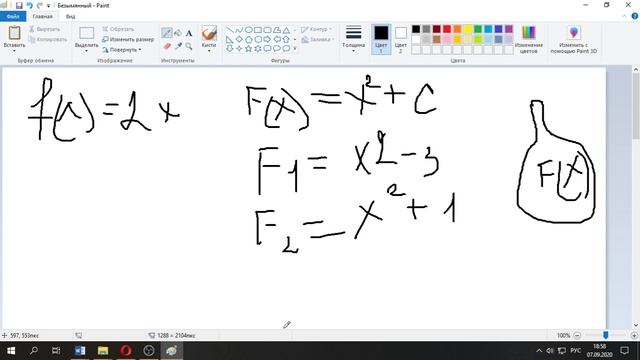The width and height of the screenshot is (640, 360).
Task: Pick the Down arrow shape
Action: [230, 48]
